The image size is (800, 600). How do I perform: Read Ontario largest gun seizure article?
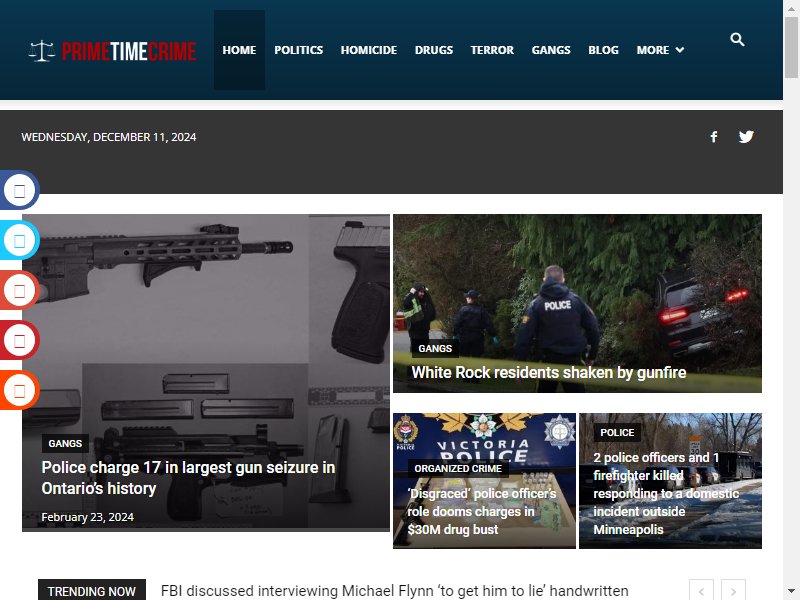point(188,478)
